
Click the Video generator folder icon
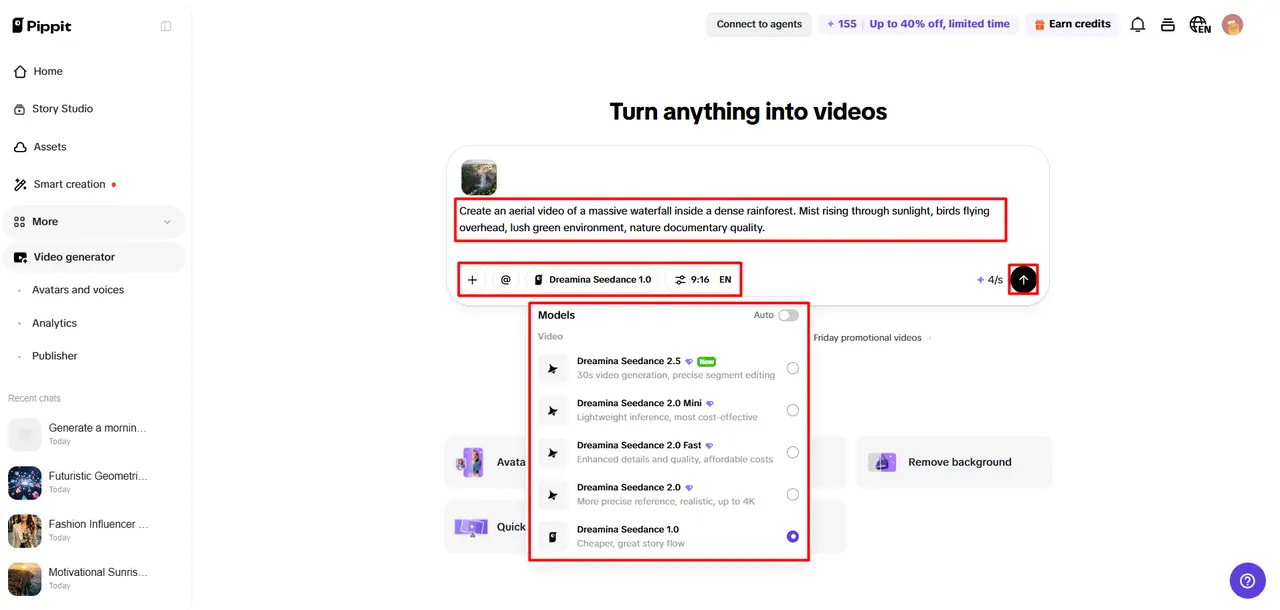pos(20,257)
